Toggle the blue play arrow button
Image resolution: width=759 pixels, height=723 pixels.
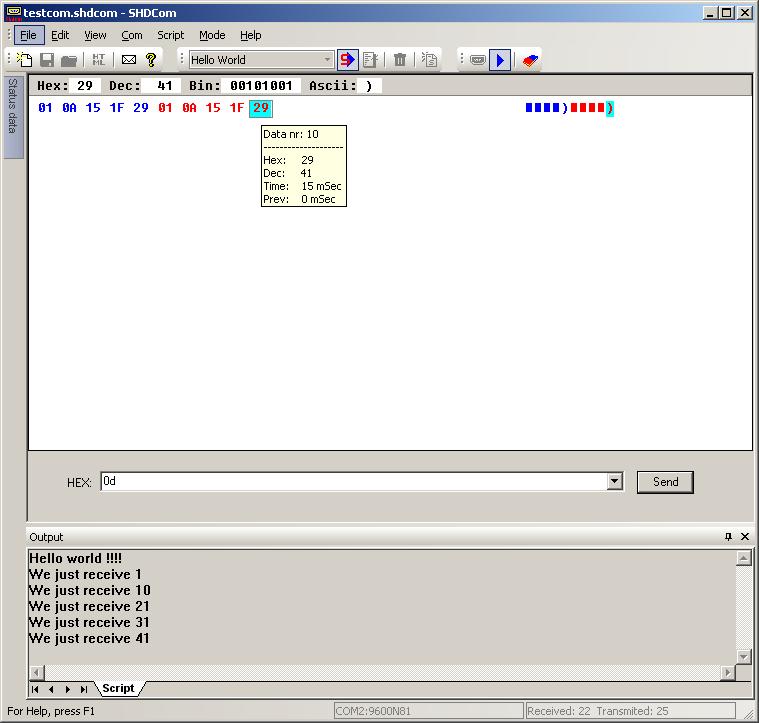[x=500, y=60]
